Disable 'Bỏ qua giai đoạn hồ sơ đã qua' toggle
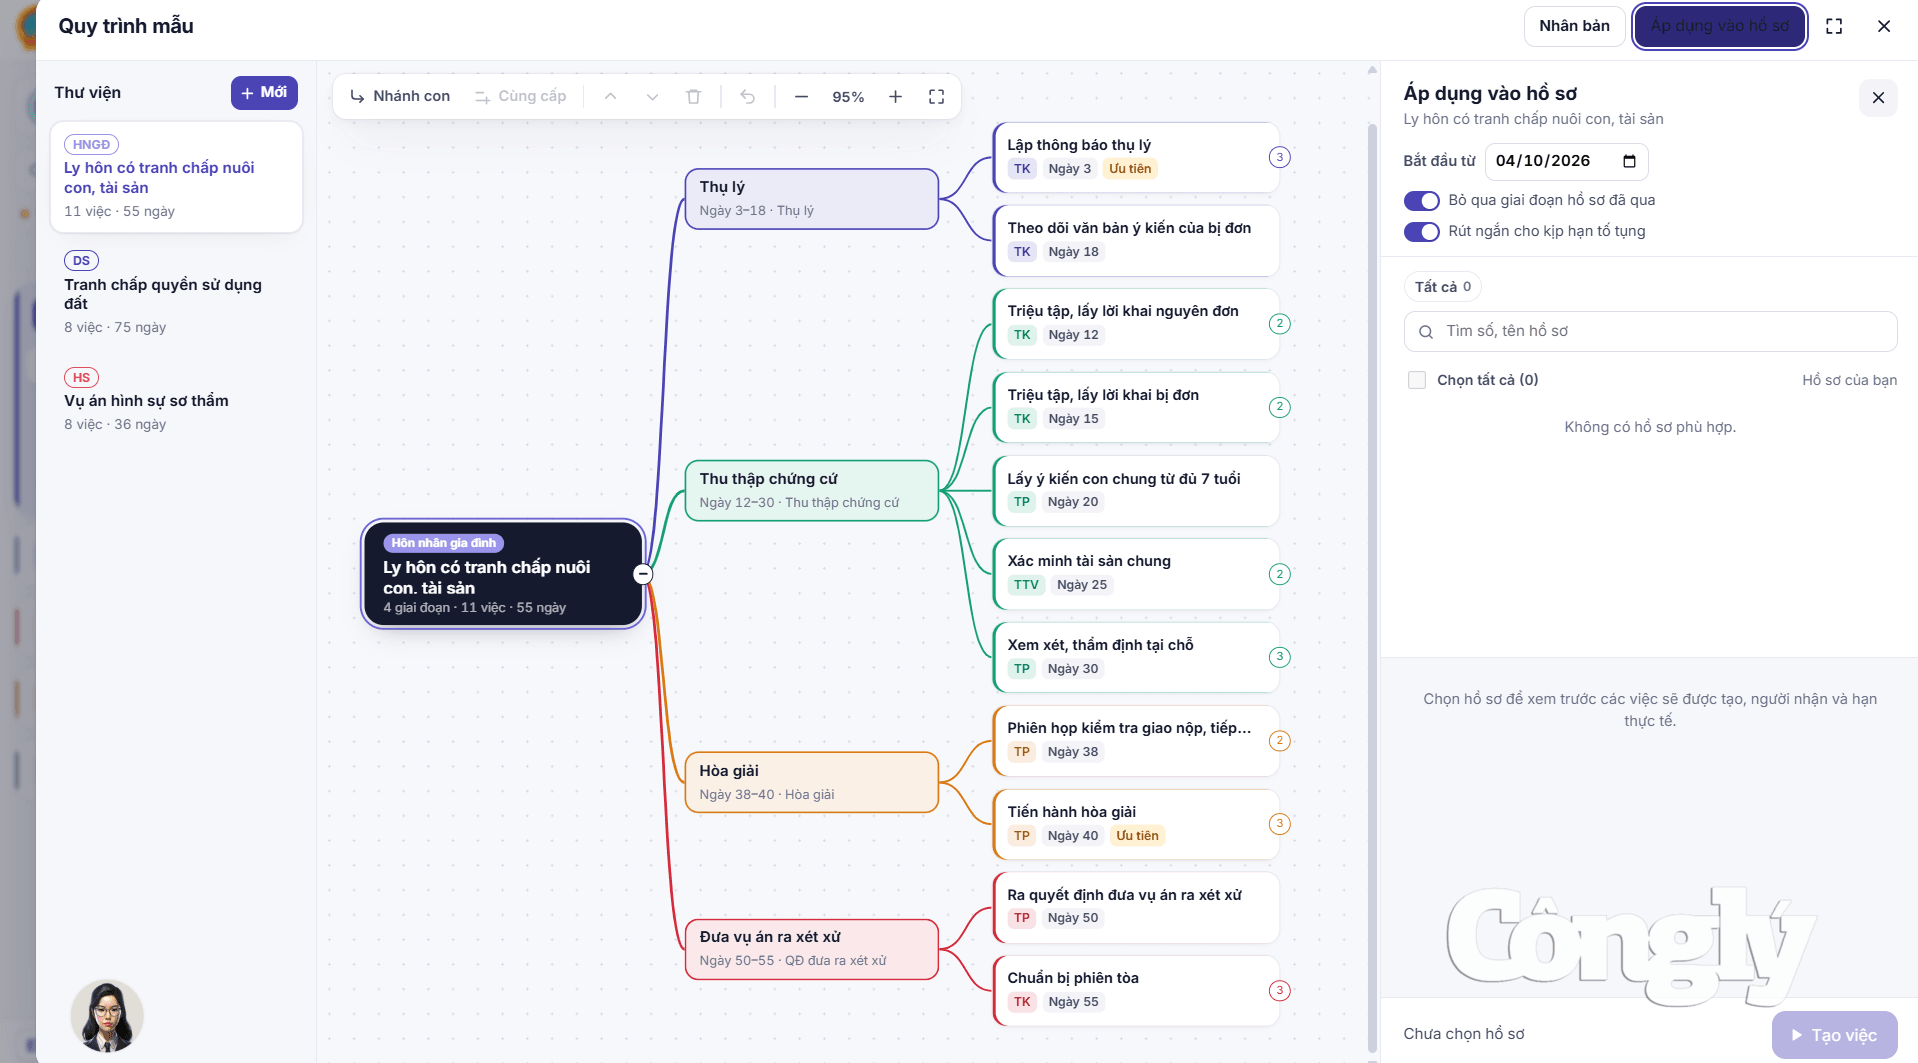The width and height of the screenshot is (1918, 1063). (x=1421, y=201)
